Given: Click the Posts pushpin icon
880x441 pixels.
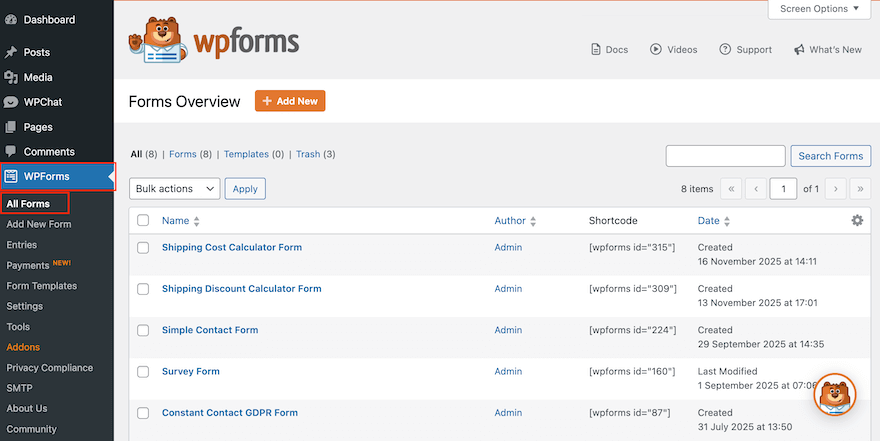Looking at the screenshot, I should 11,52.
